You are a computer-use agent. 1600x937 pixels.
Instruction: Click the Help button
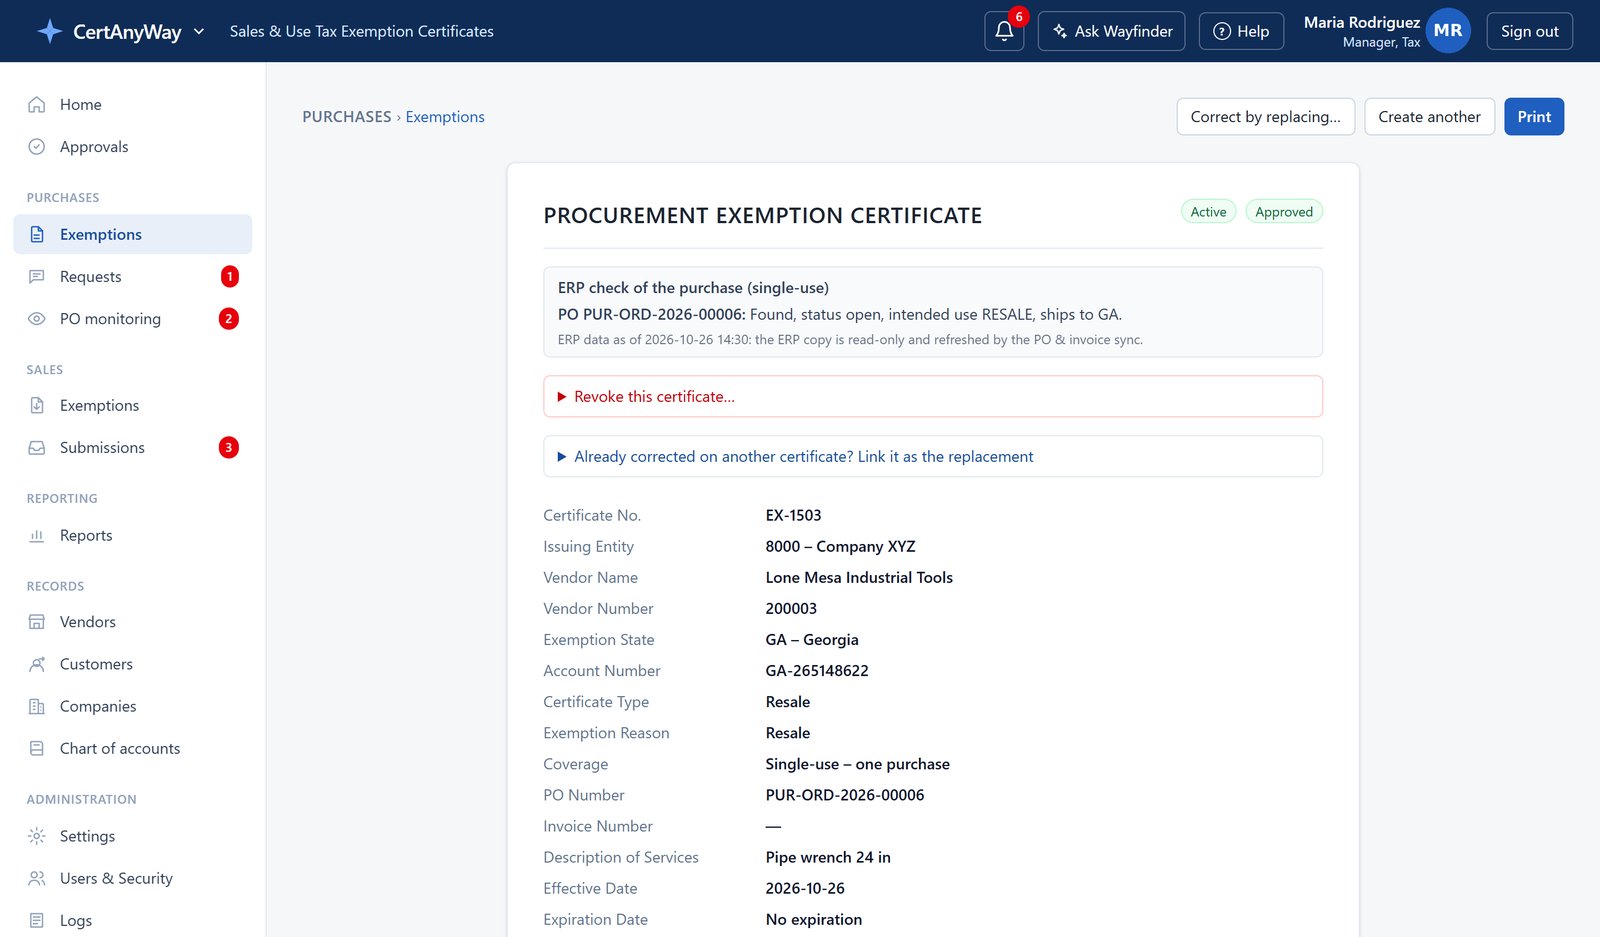pos(1241,31)
